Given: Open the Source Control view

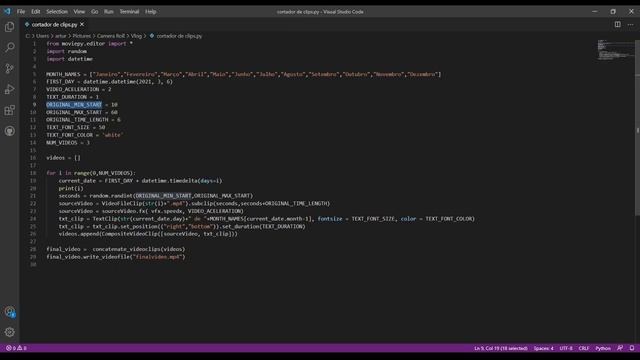Looking at the screenshot, I should click(x=9, y=68).
